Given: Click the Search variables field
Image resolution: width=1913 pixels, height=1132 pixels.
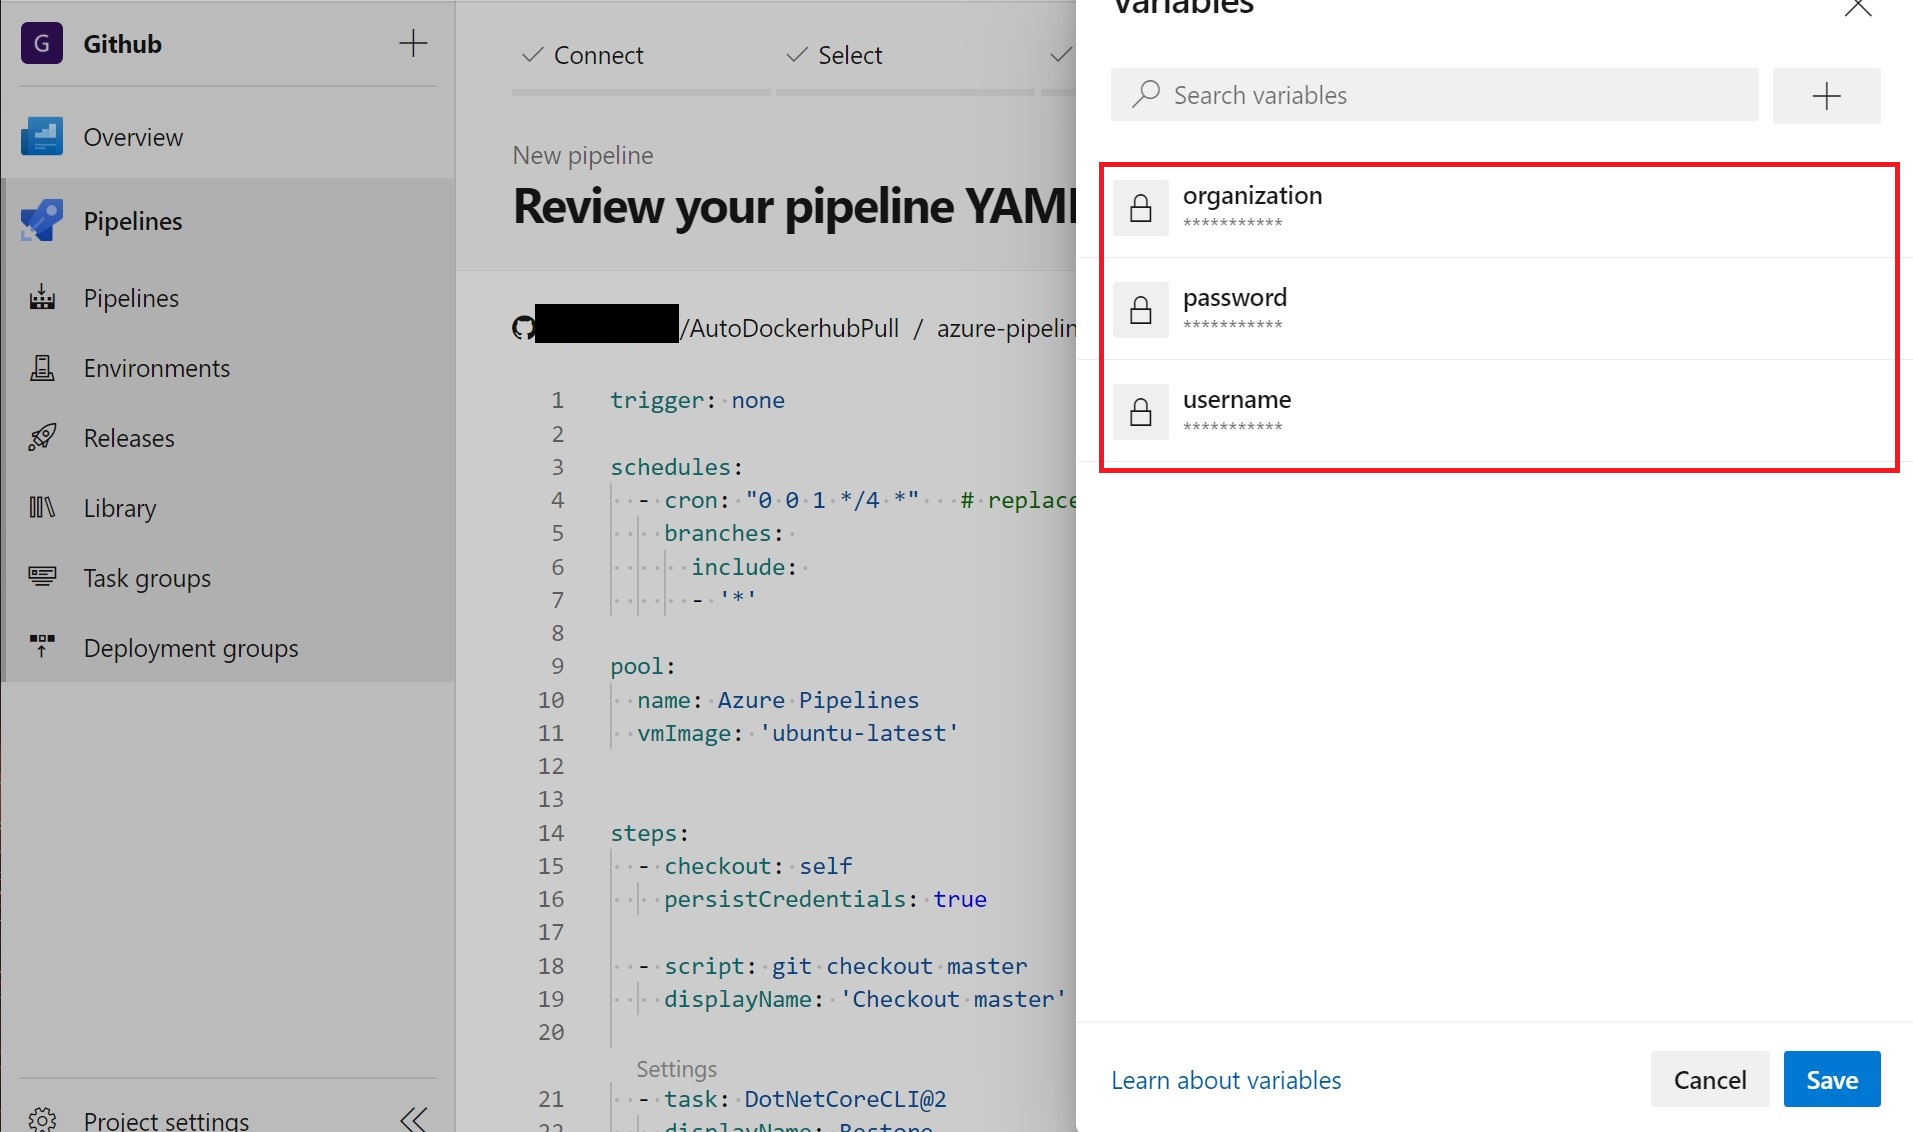Looking at the screenshot, I should pos(1434,95).
